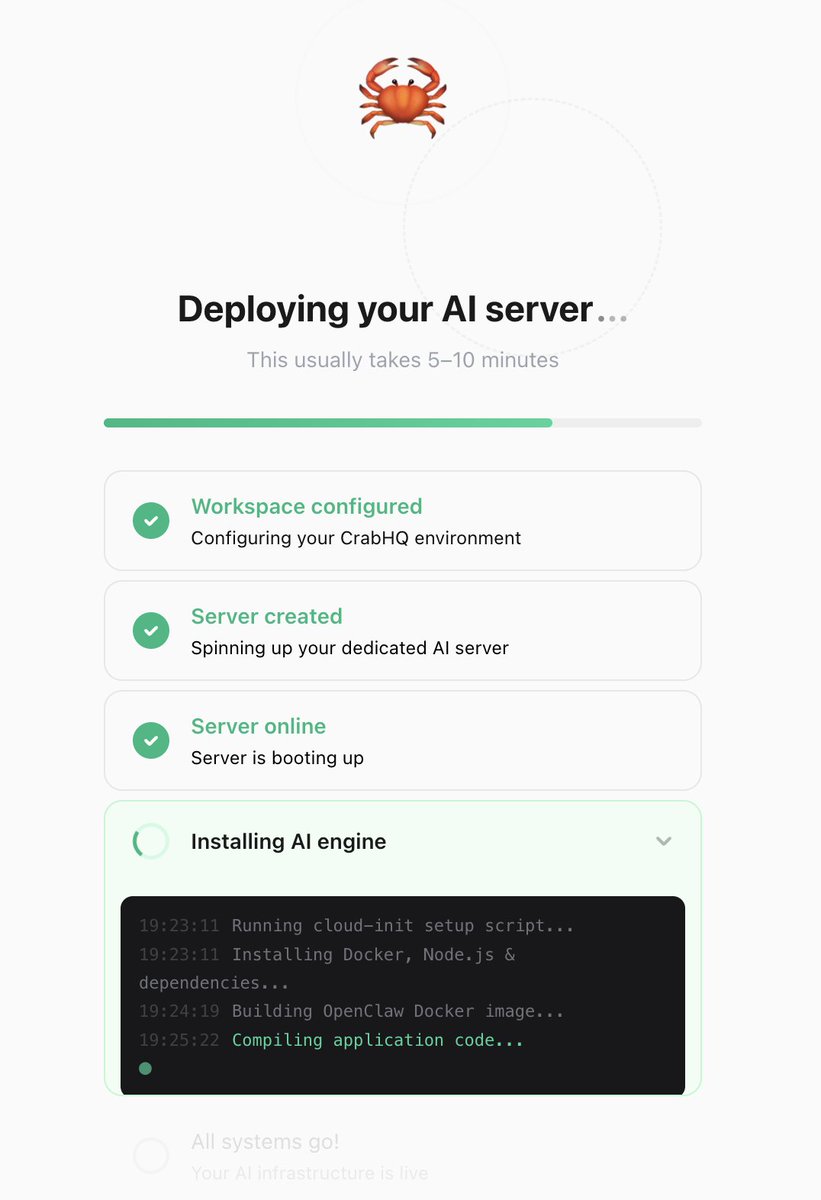This screenshot has height=1200, width=821.
Task: Click the 19:24:19 log timestamp
Action: coord(179,1011)
